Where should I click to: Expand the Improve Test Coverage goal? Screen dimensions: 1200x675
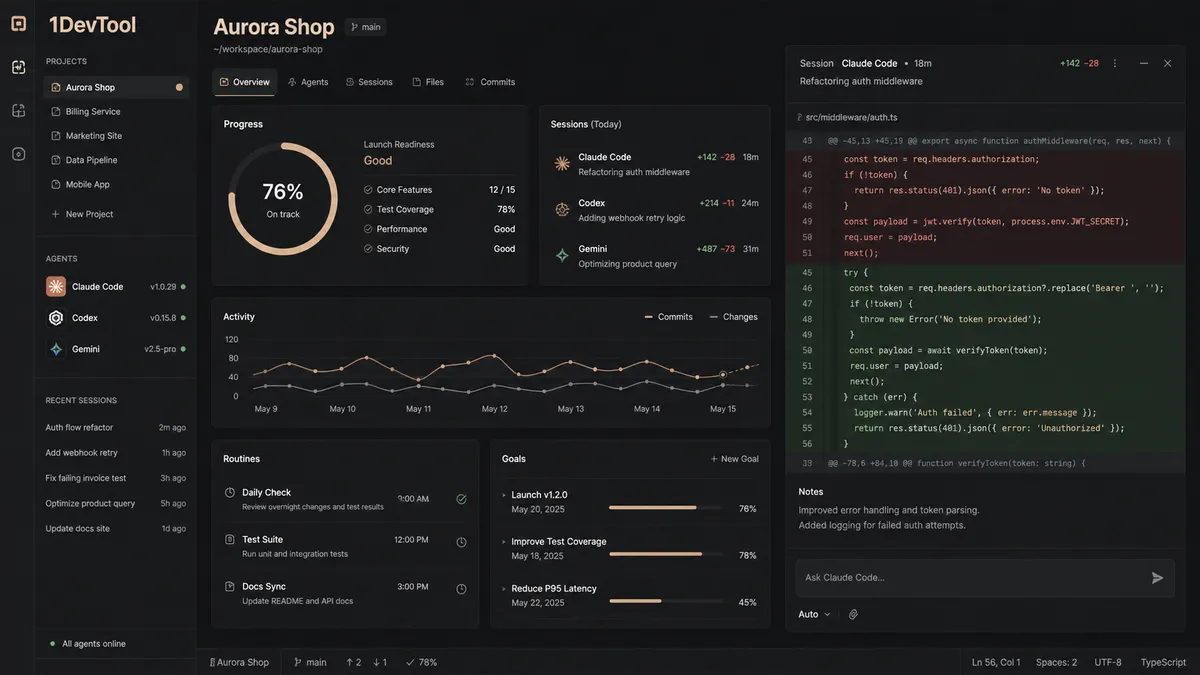click(x=504, y=542)
